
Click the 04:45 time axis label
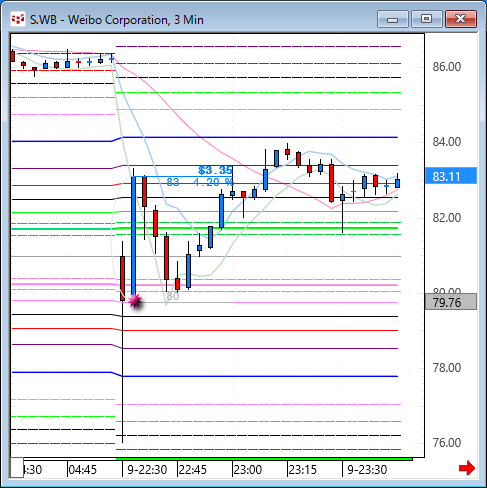pyautogui.click(x=82, y=470)
